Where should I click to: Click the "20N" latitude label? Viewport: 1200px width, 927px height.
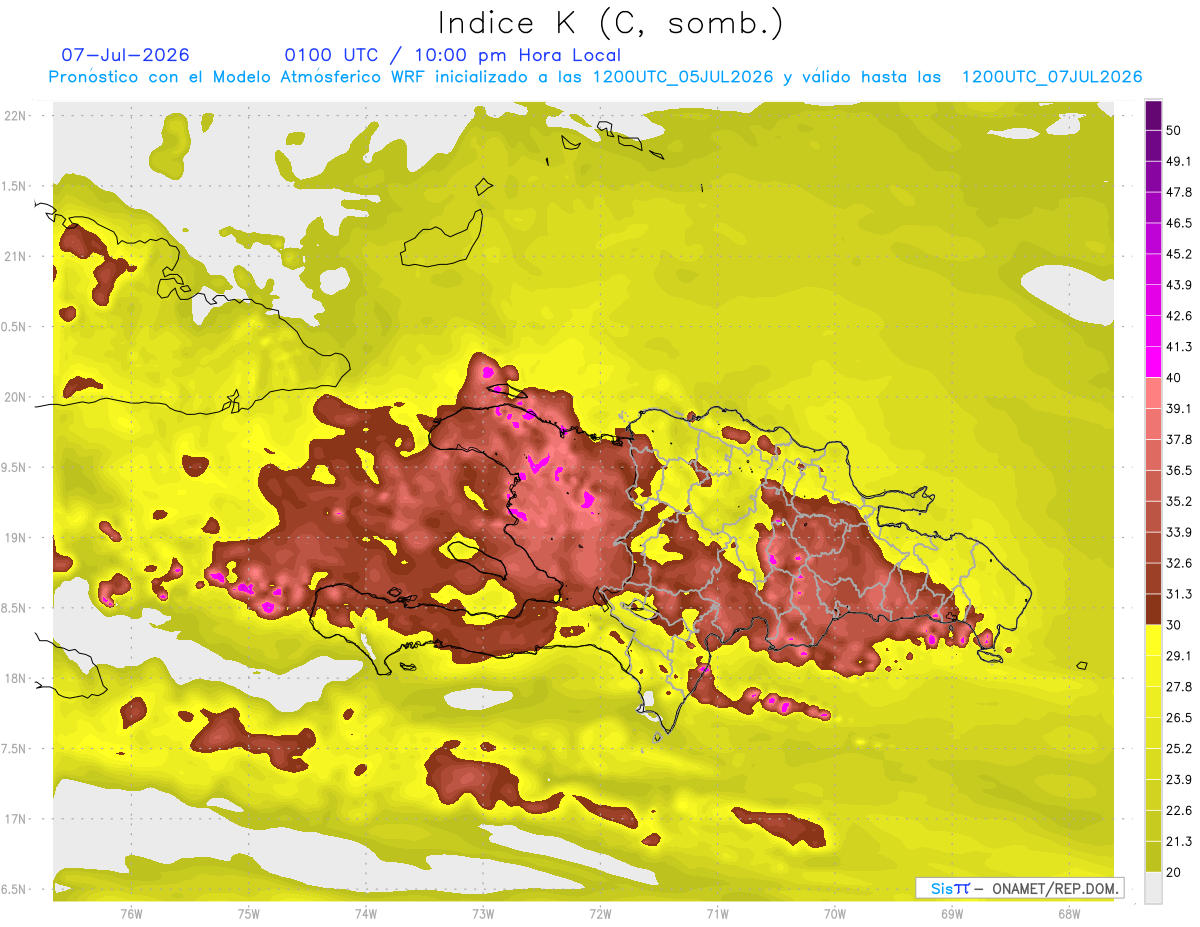pyautogui.click(x=14, y=397)
